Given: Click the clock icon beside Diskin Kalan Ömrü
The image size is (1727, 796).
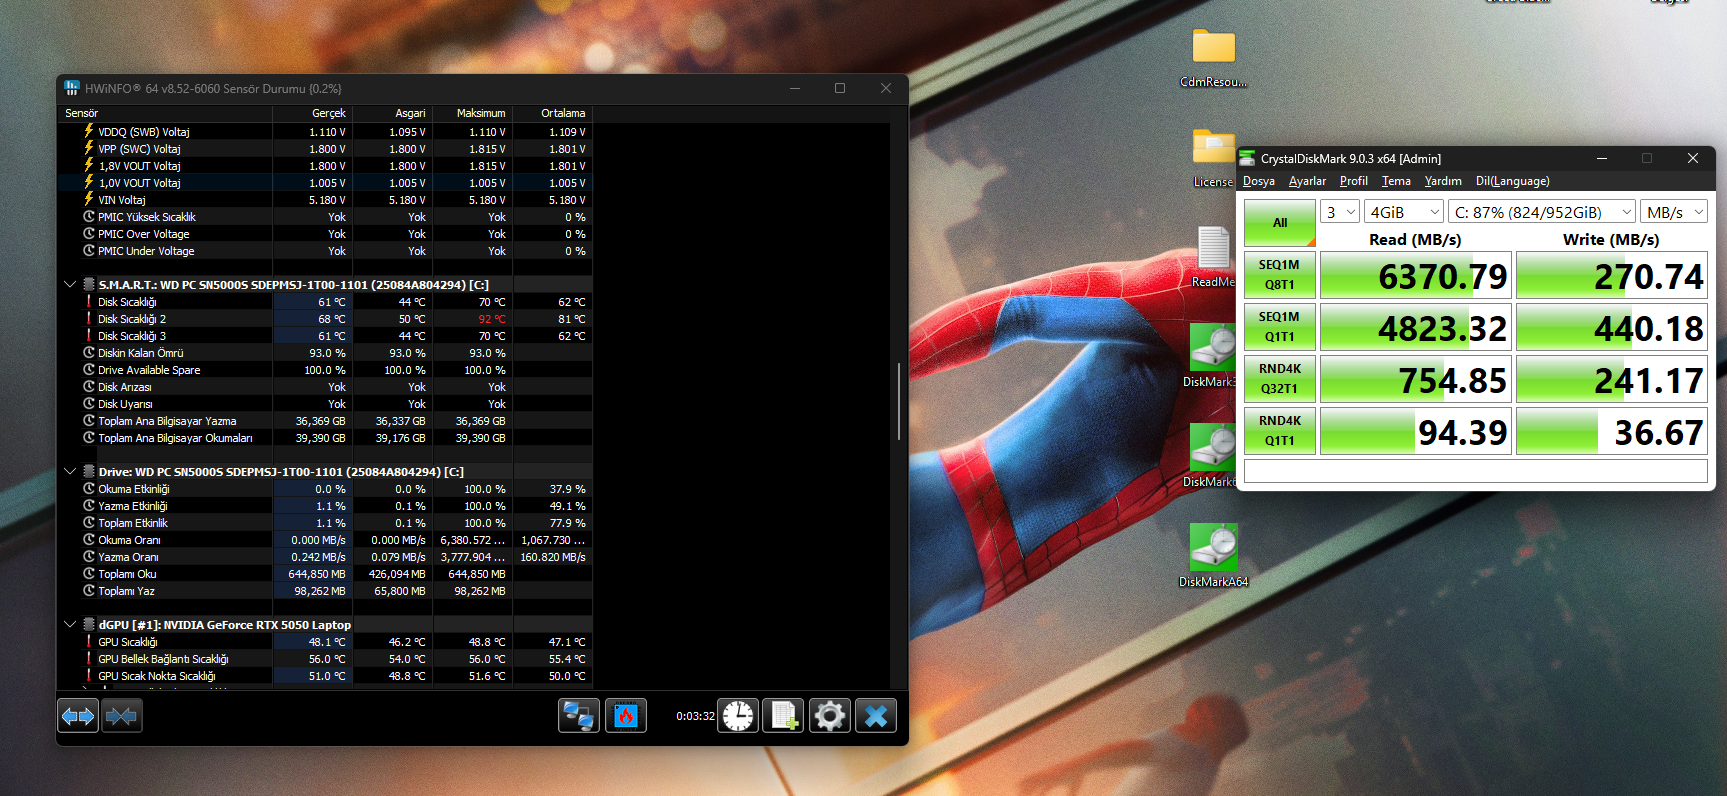Looking at the screenshot, I should [x=89, y=353].
